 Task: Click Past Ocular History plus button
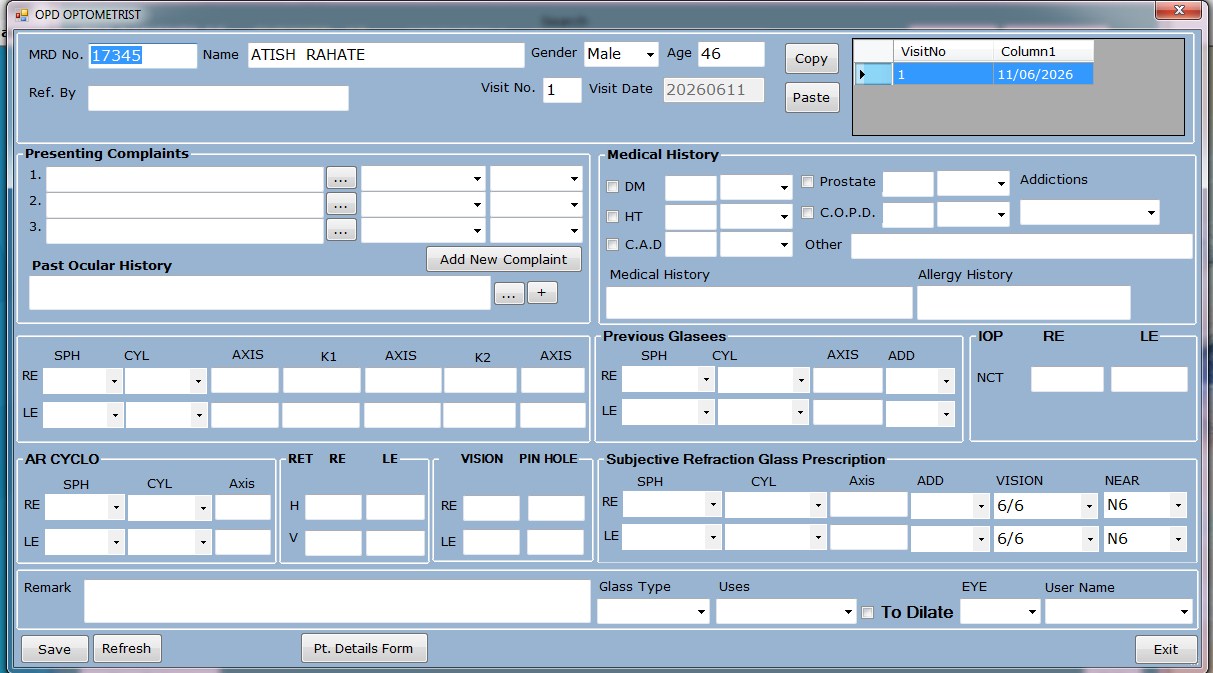(542, 293)
